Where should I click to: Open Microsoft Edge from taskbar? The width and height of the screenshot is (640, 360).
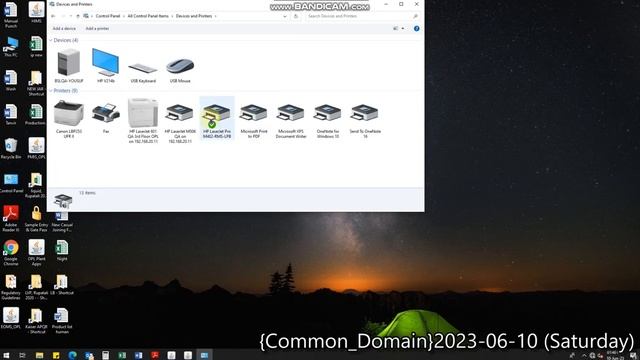click(x=73, y=355)
